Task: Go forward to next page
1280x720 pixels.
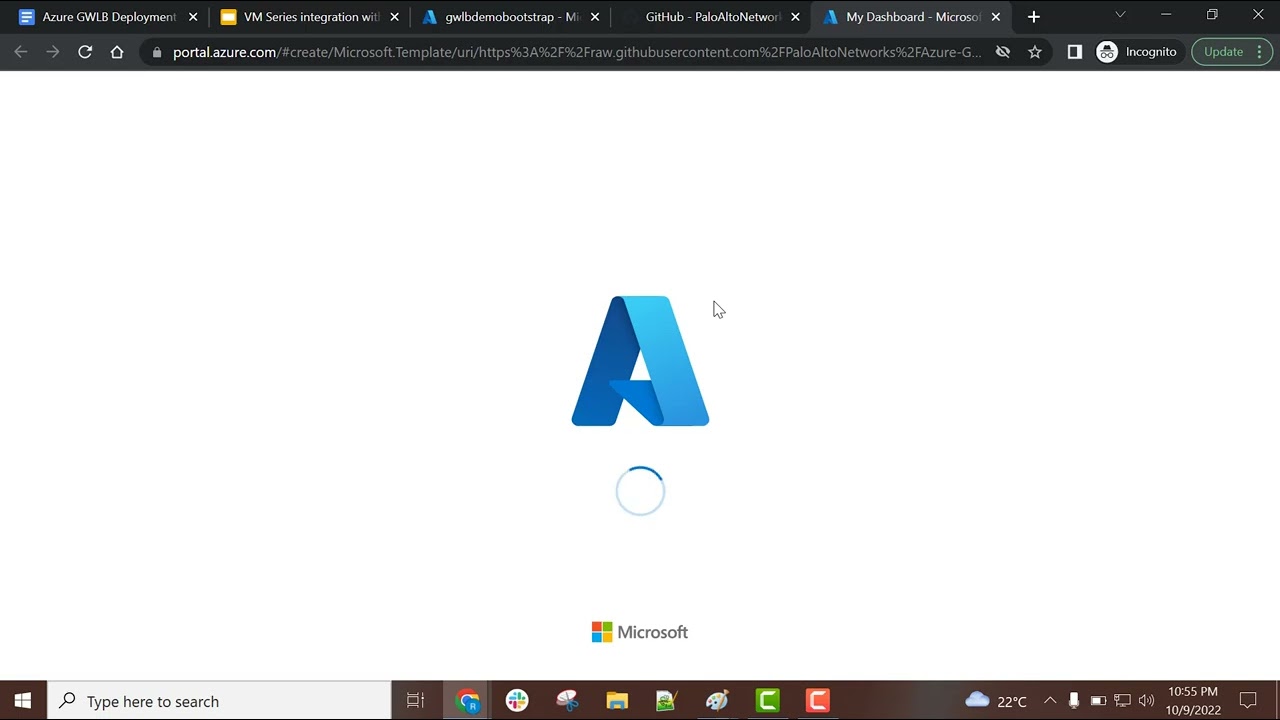Action: [53, 52]
